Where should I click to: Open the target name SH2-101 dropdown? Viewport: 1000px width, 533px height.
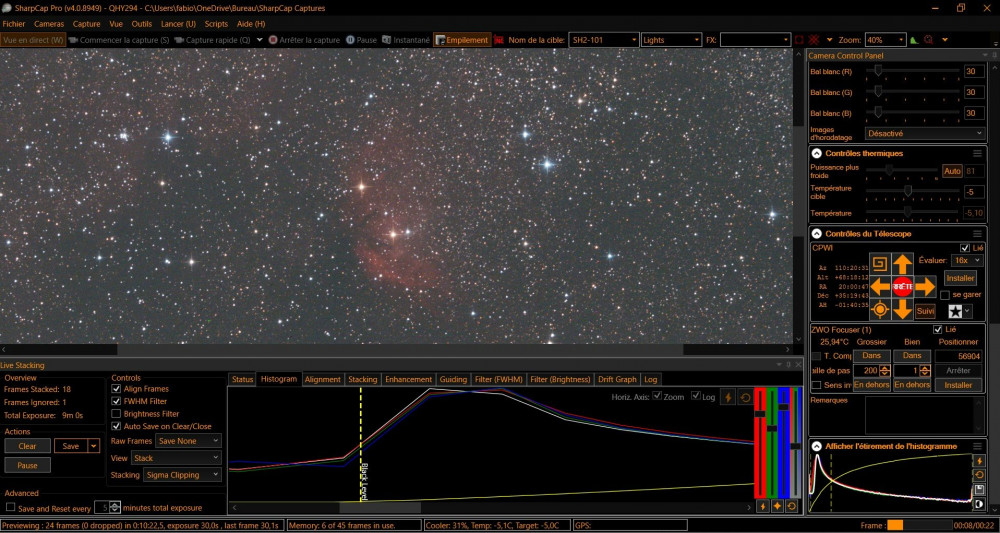point(603,40)
